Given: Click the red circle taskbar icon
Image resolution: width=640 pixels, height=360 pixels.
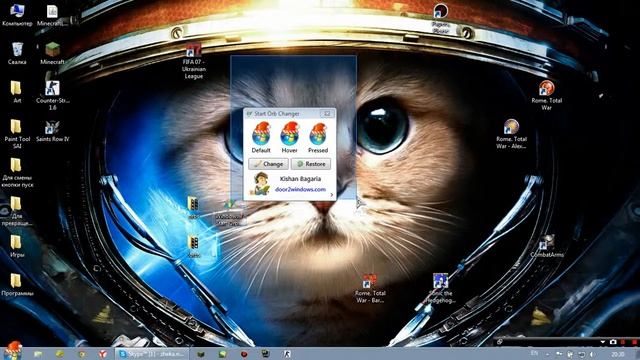Looking at the screenshot, I should point(244,354).
